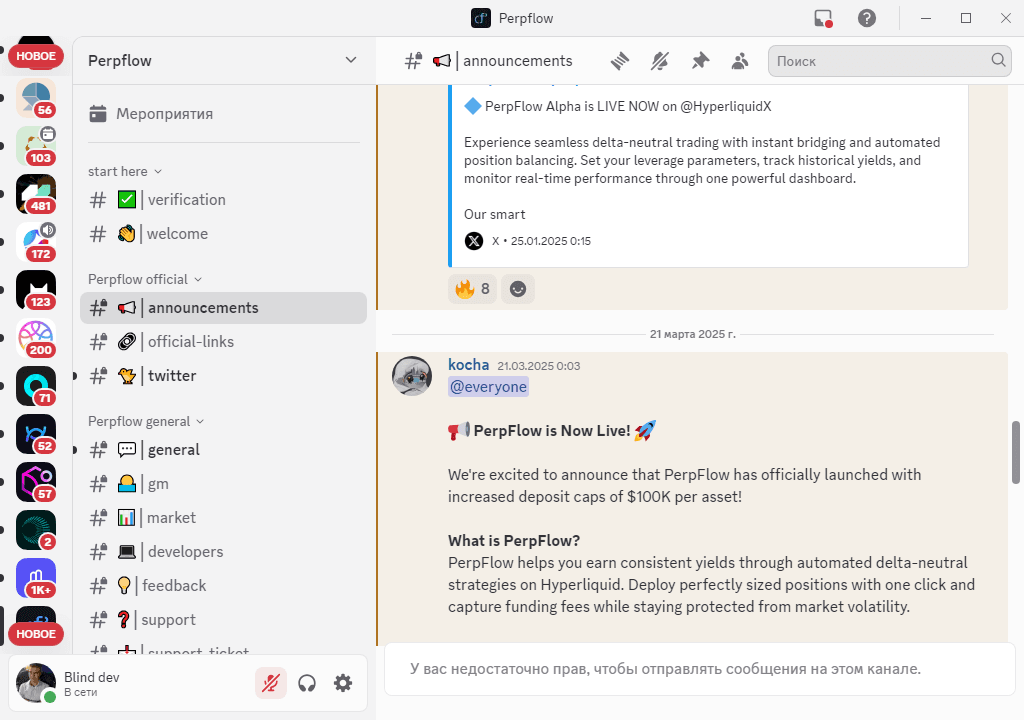Go to the general channel

point(223,450)
